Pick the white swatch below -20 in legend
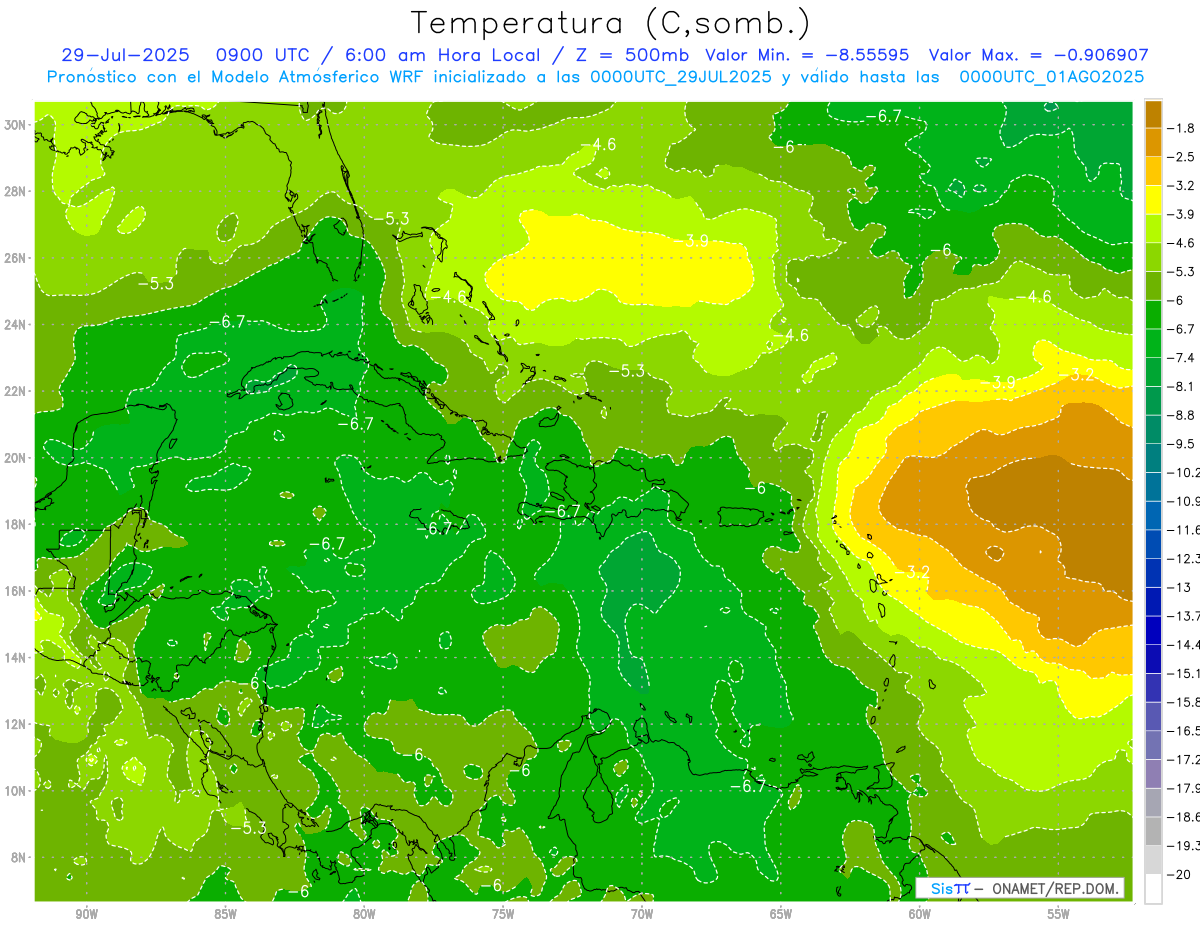 (x=1153, y=888)
